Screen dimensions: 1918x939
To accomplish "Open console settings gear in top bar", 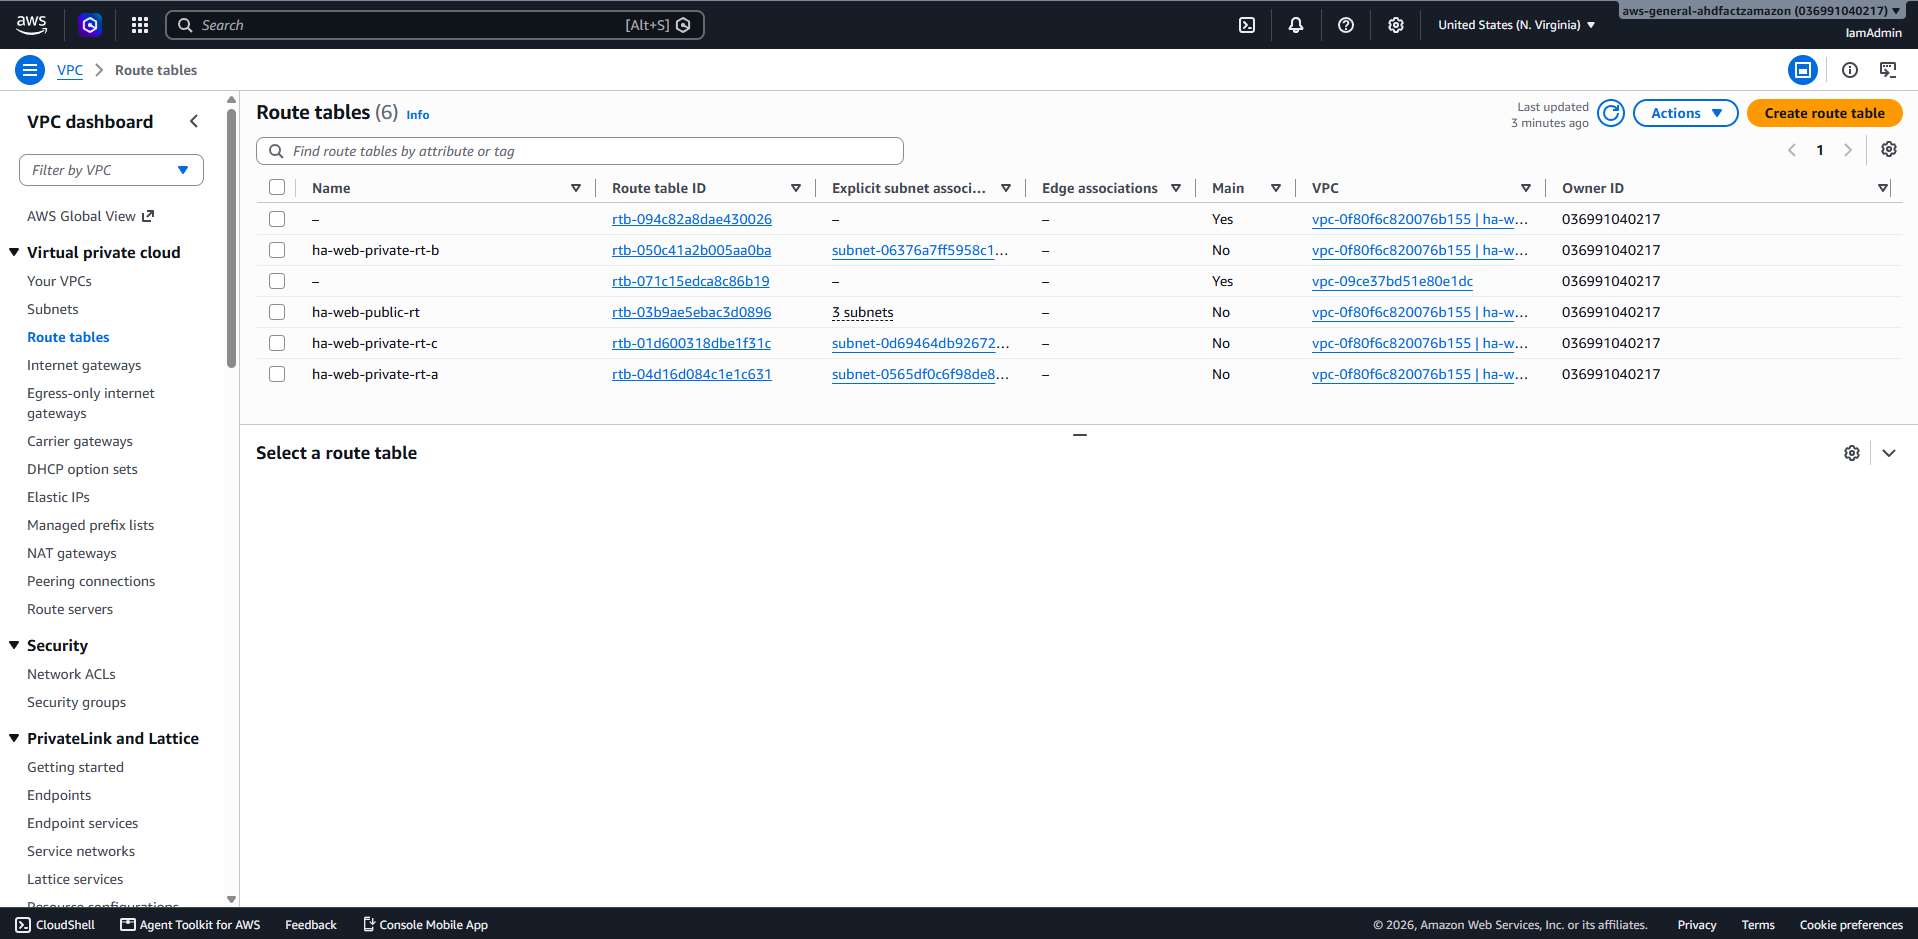I will [1396, 25].
